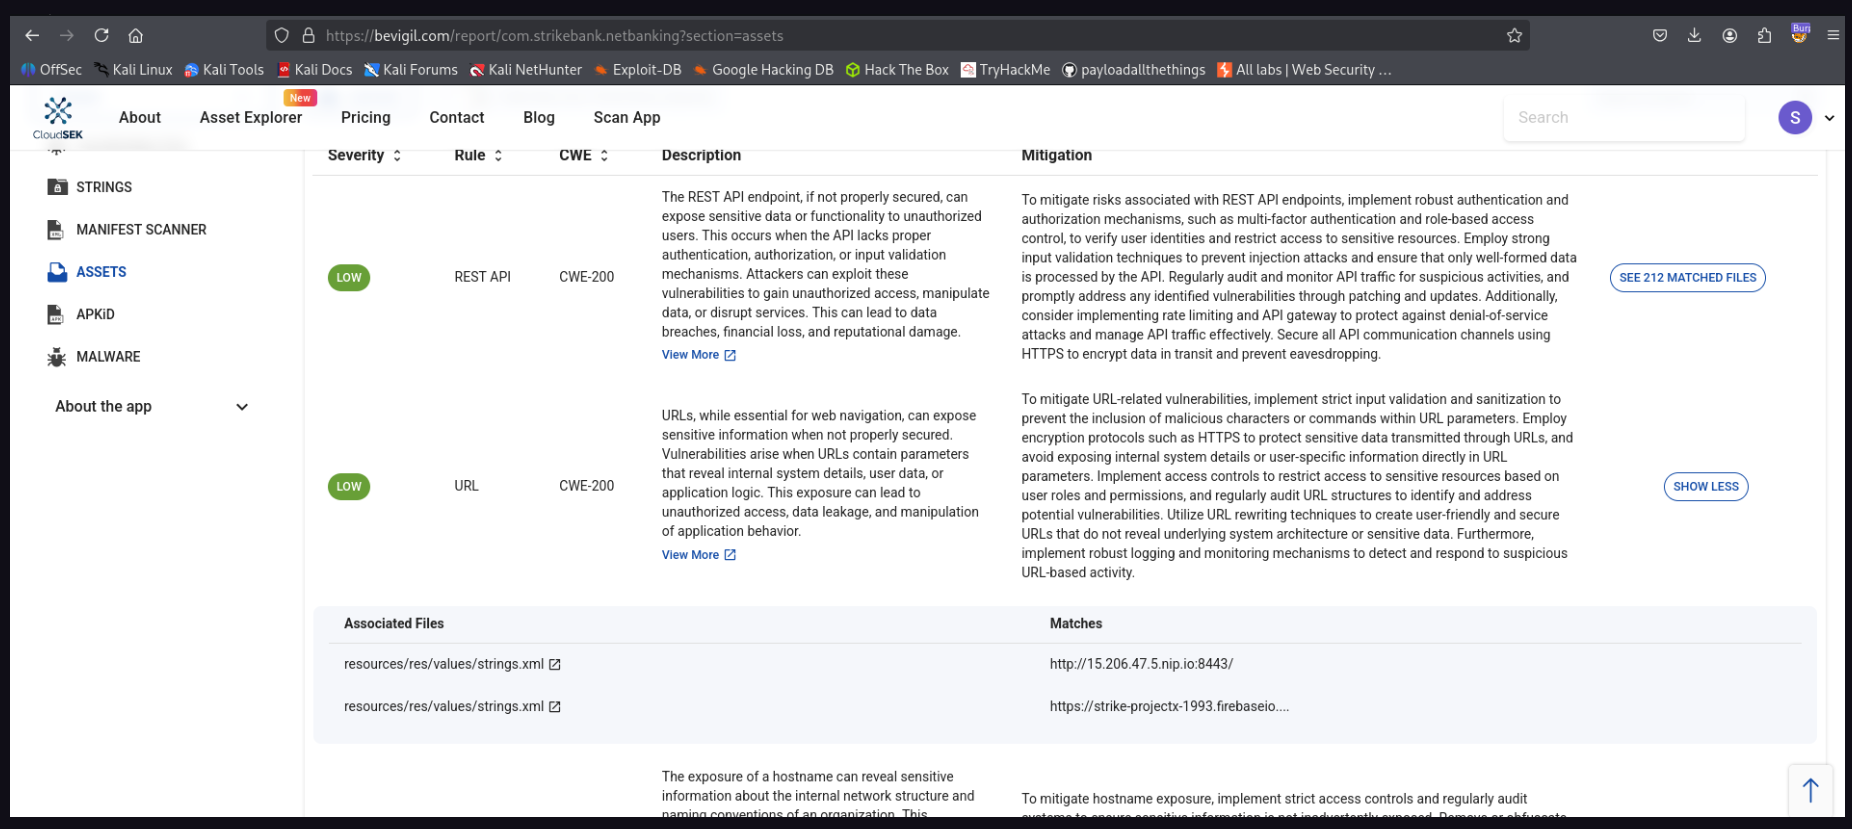
Task: Click the scroll-to-top arrow button
Action: click(x=1810, y=790)
